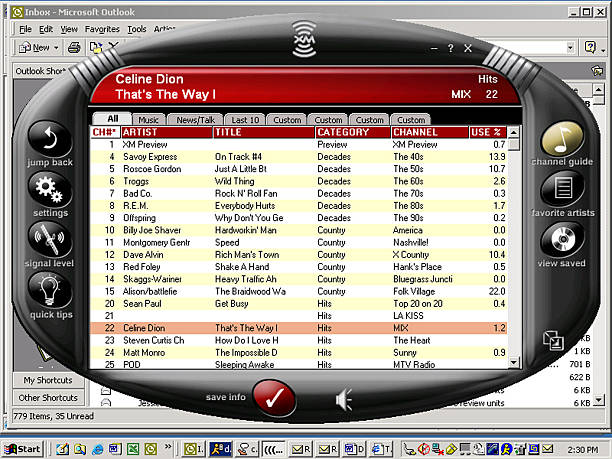Select channel 21 LA KISS row
The image size is (612, 459).
(x=299, y=316)
